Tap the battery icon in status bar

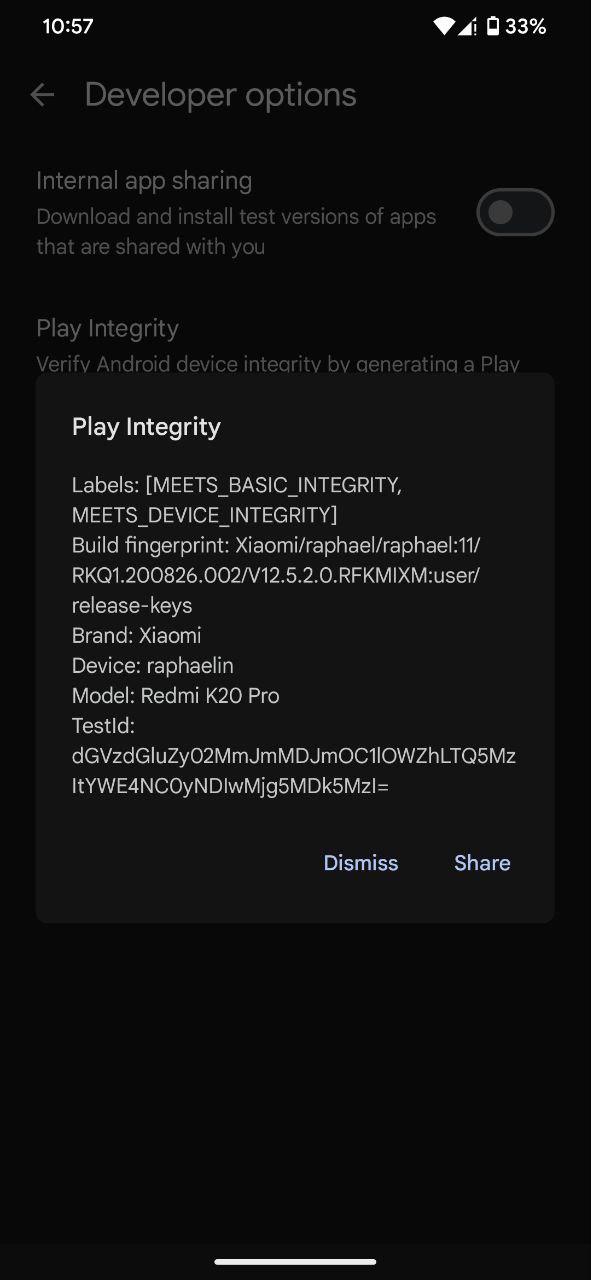[493, 27]
